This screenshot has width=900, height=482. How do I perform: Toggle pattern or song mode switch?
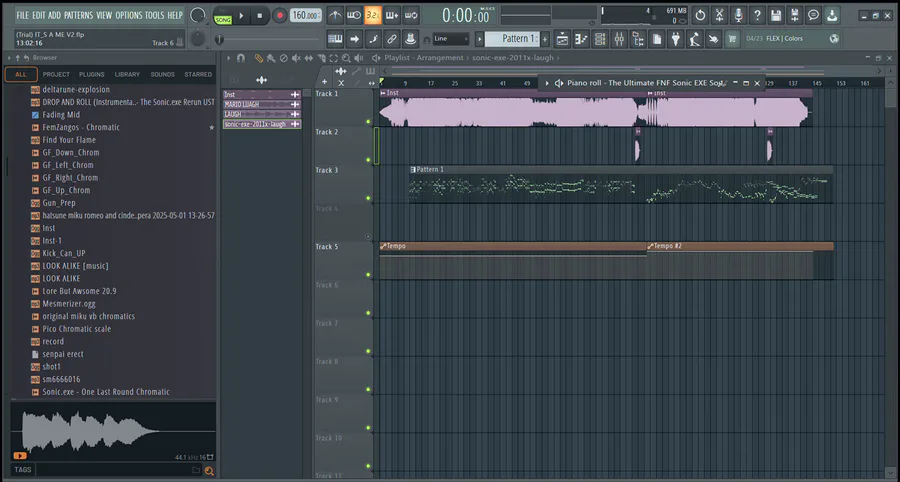click(223, 16)
